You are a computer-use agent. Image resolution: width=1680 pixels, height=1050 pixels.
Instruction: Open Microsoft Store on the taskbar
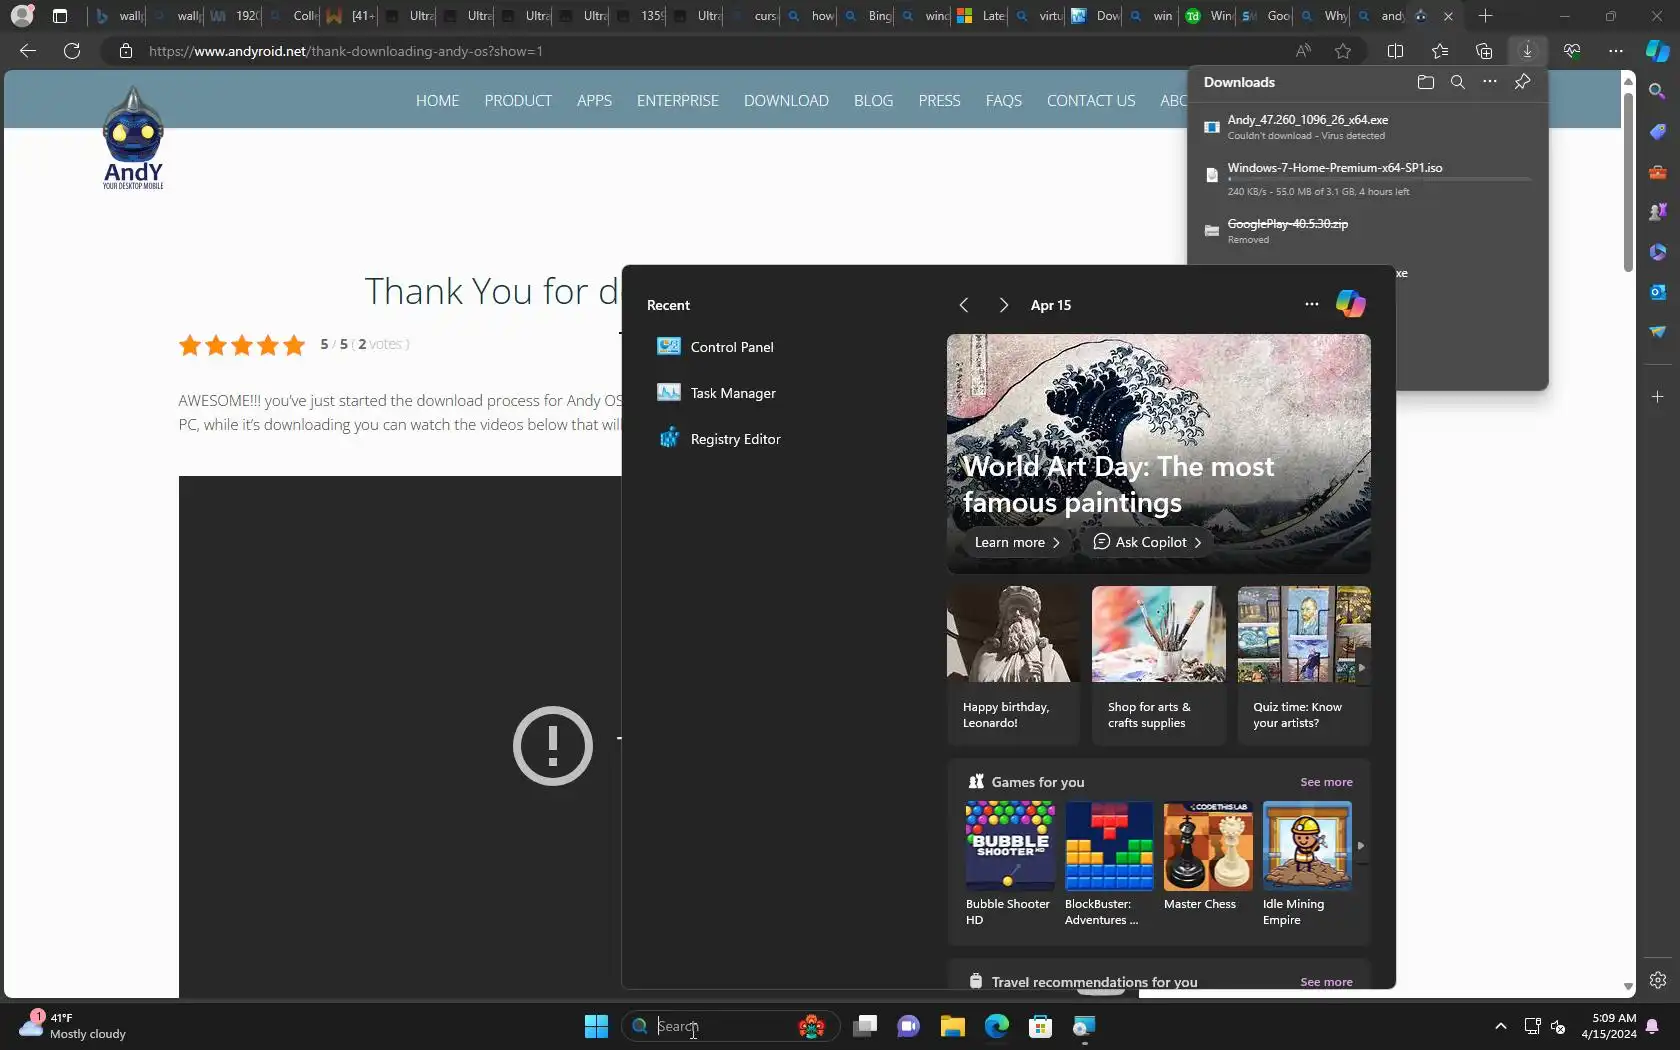coord(1041,1026)
